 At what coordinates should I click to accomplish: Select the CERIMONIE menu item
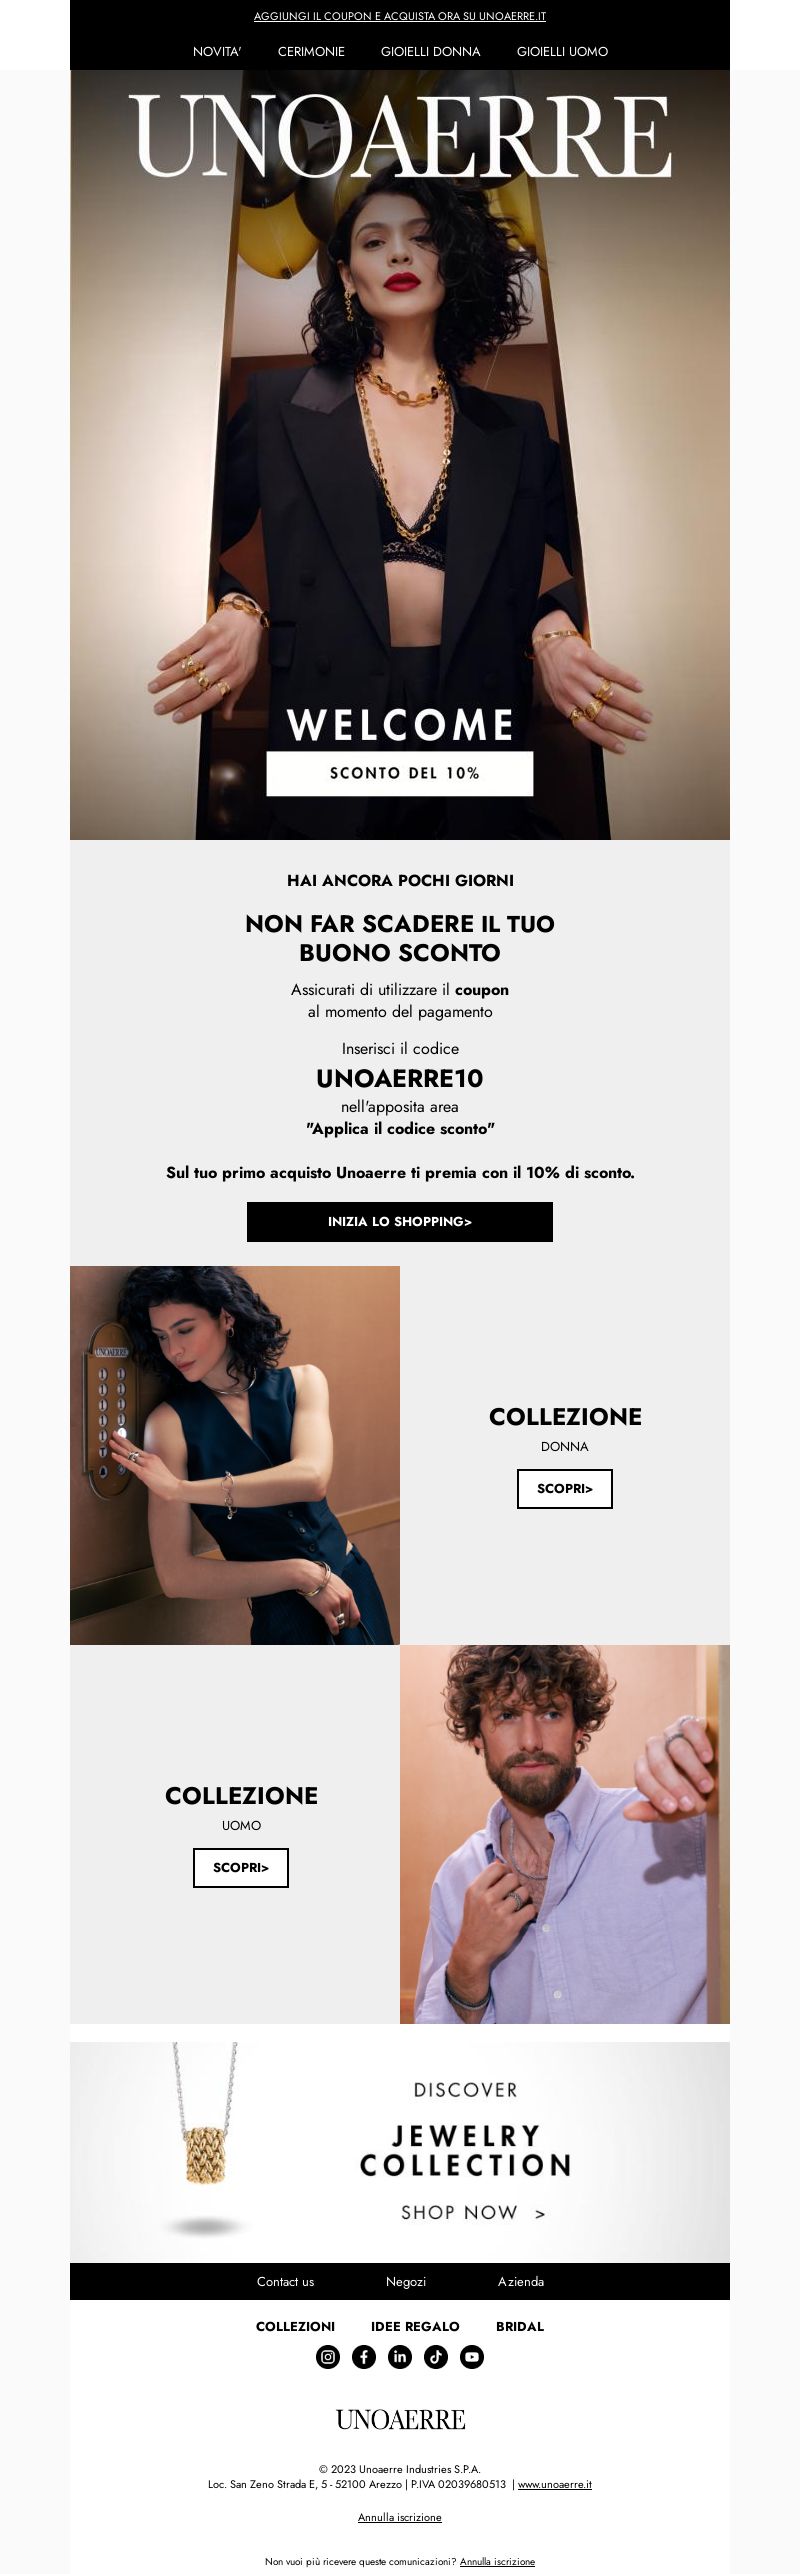[311, 51]
